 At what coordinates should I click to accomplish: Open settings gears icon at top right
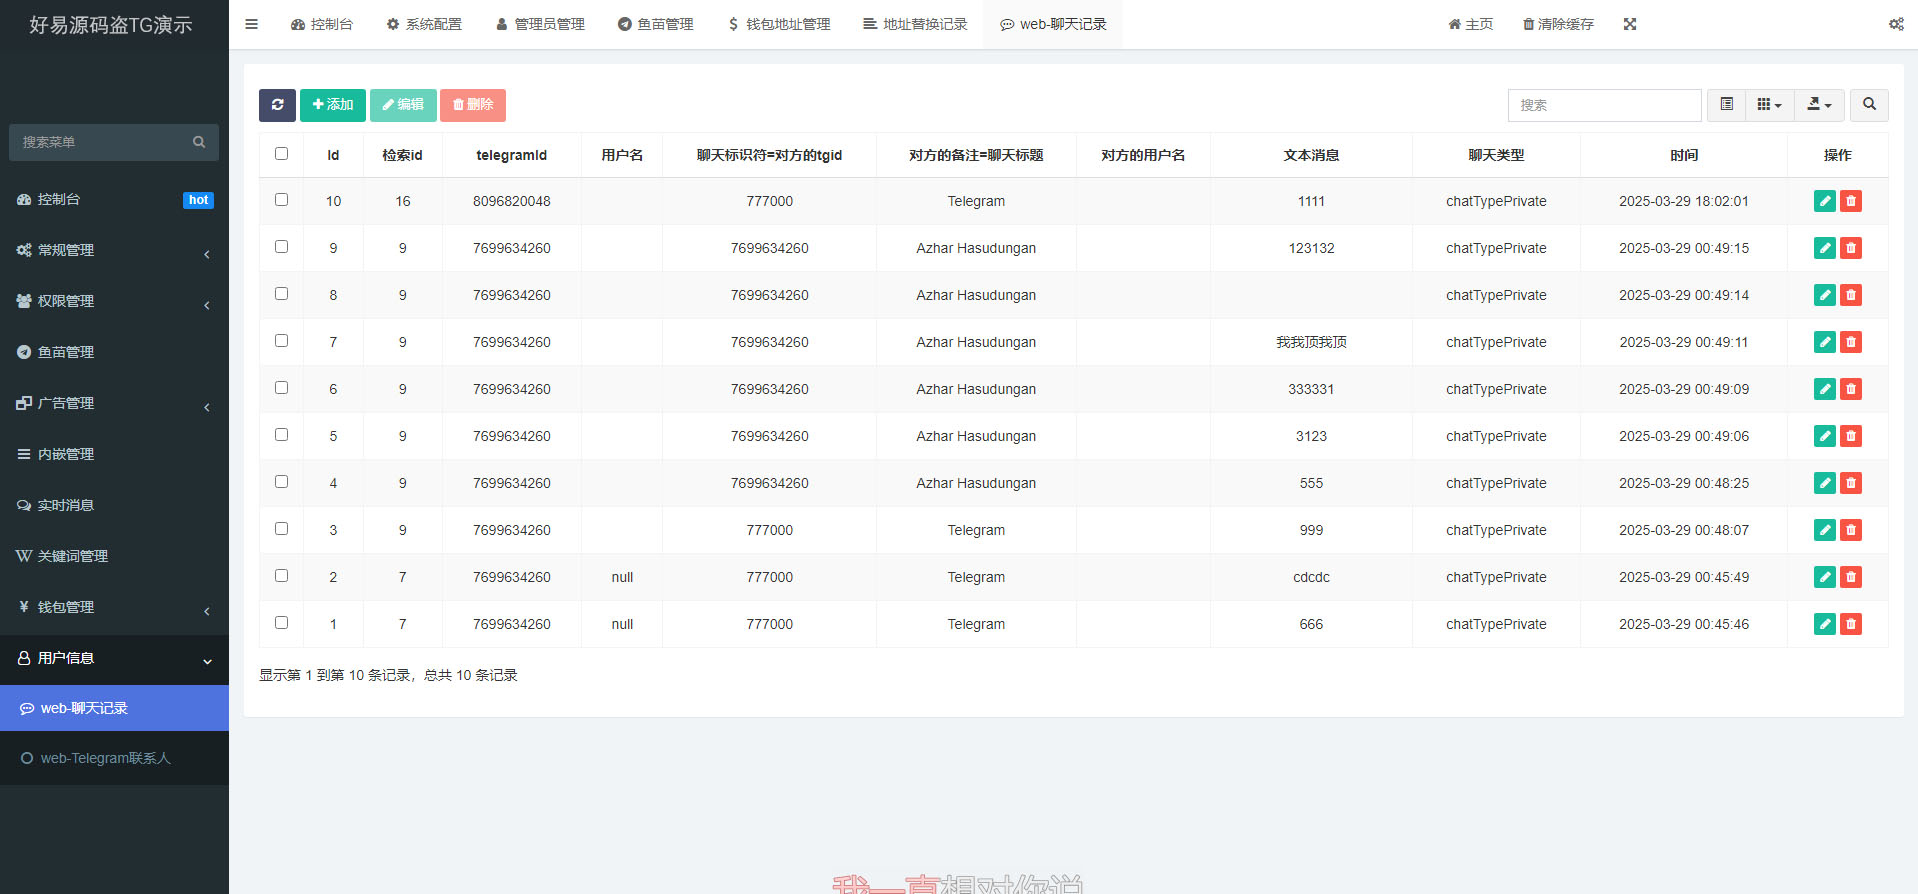pyautogui.click(x=1896, y=24)
